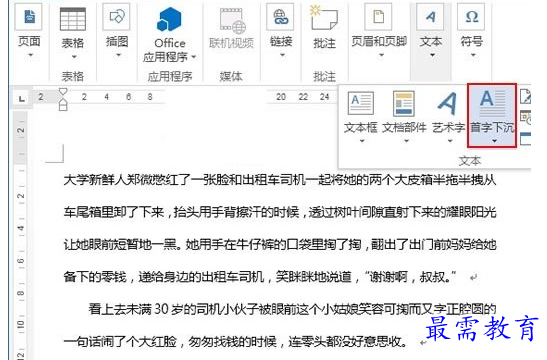Click the 文本框 label text
Screen dimensions: 547x360
click(x=361, y=128)
